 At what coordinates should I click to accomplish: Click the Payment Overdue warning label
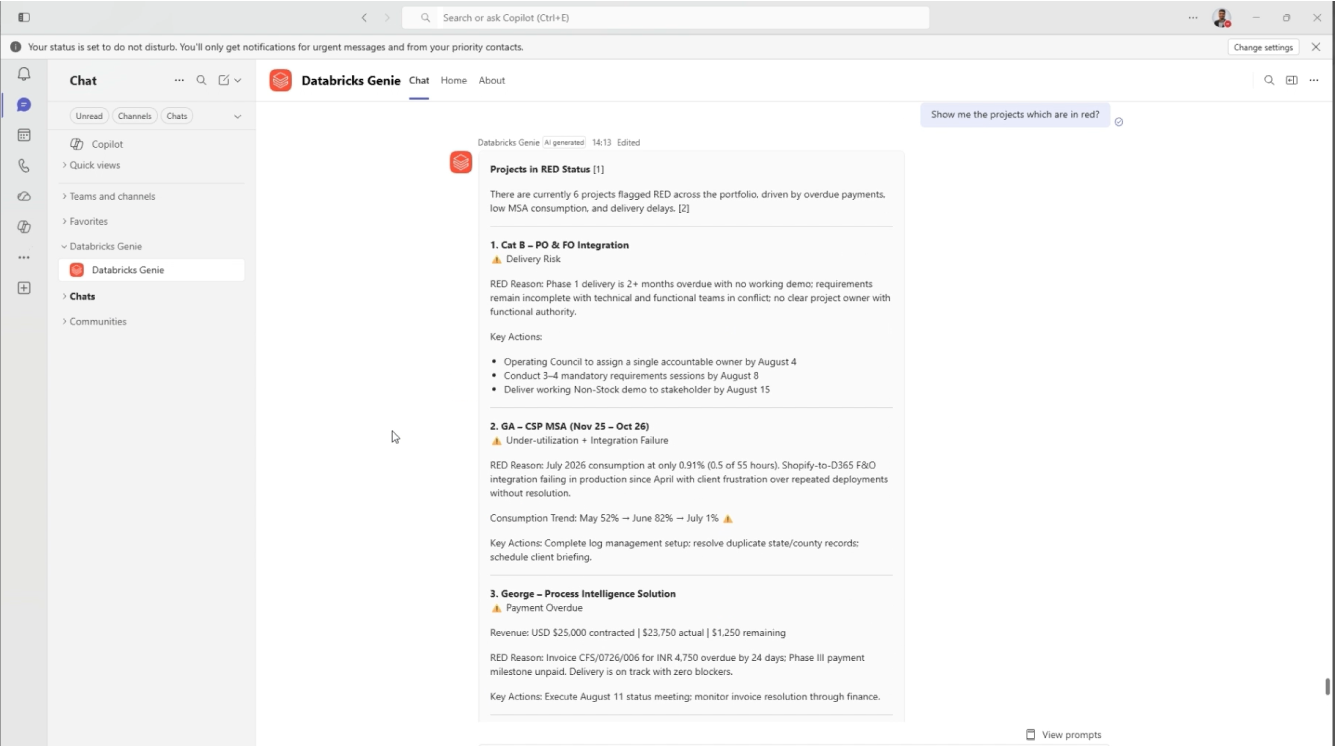tap(536, 608)
